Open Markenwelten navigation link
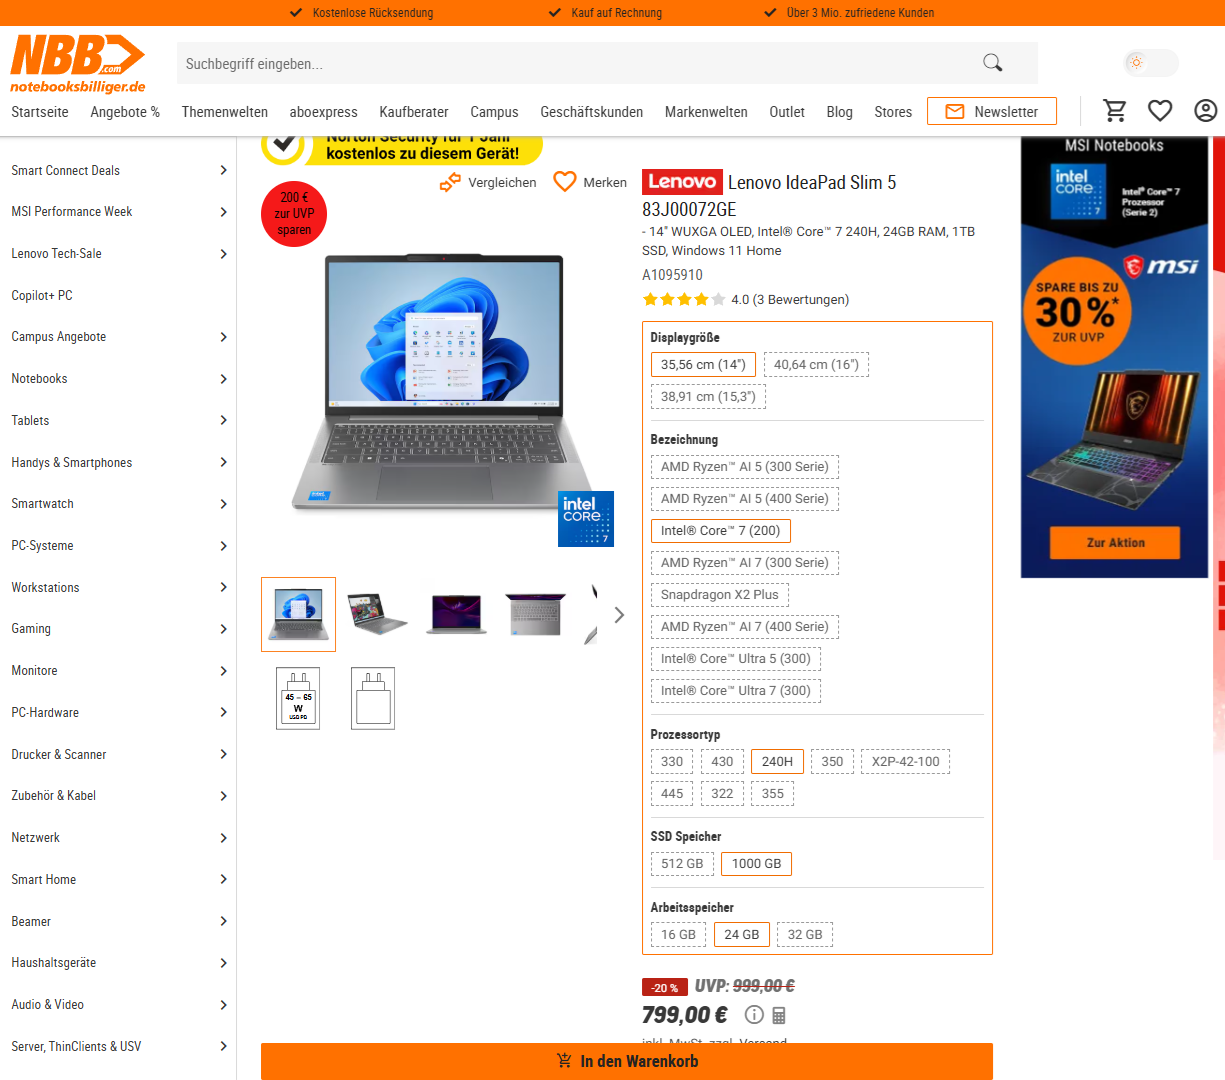This screenshot has height=1080, width=1225. (x=706, y=112)
